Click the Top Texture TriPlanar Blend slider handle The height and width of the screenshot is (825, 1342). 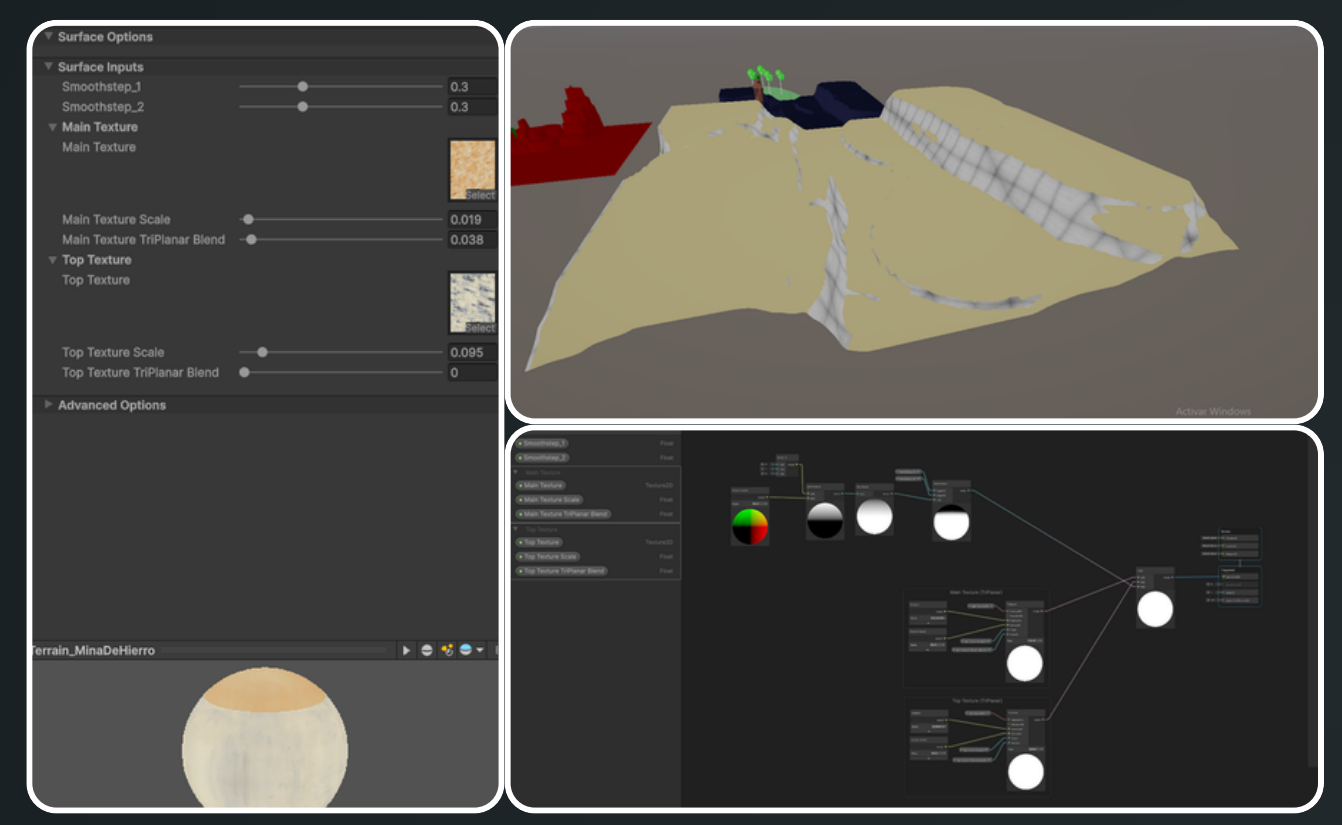click(x=244, y=372)
